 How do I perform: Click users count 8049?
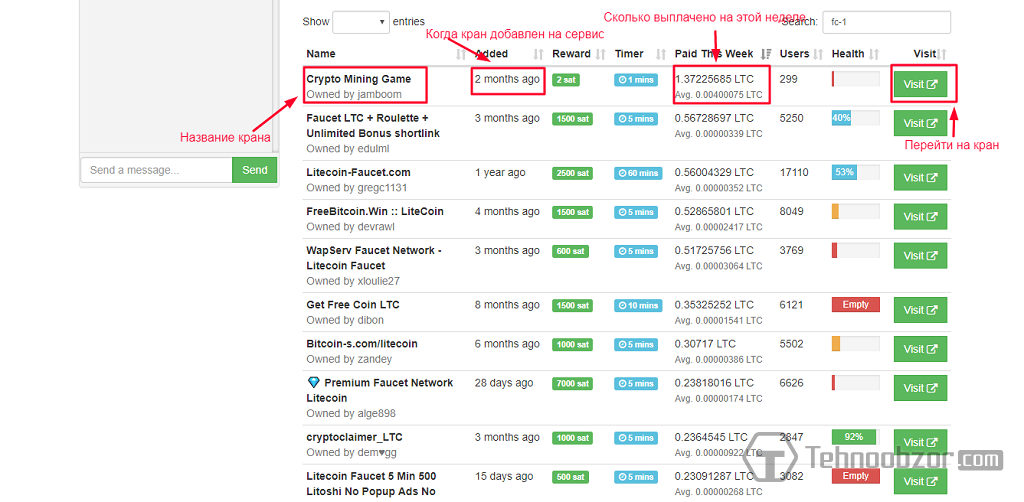pos(792,212)
